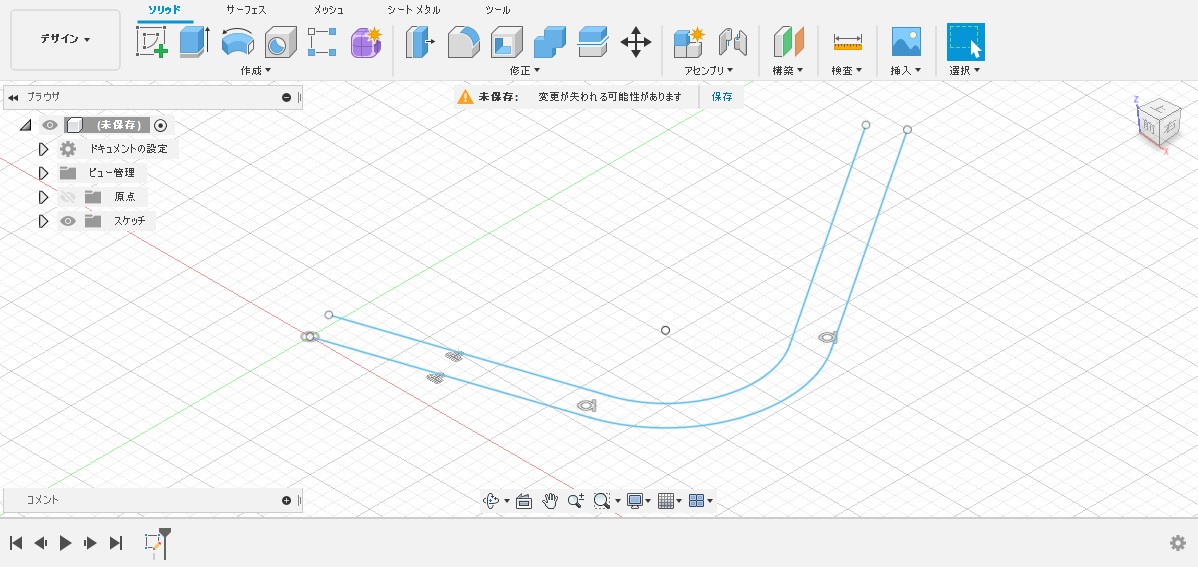Select the Revolve tool icon
This screenshot has height=567, width=1198.
pyautogui.click(x=238, y=42)
